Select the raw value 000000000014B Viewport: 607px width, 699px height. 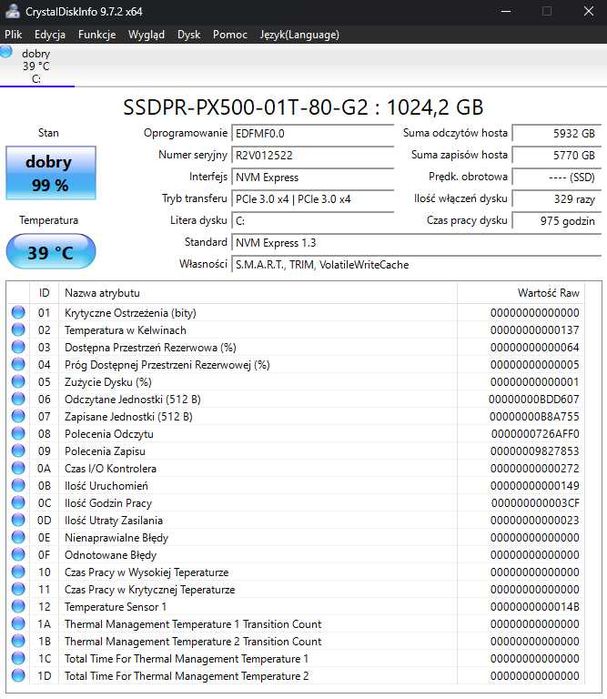click(x=535, y=607)
